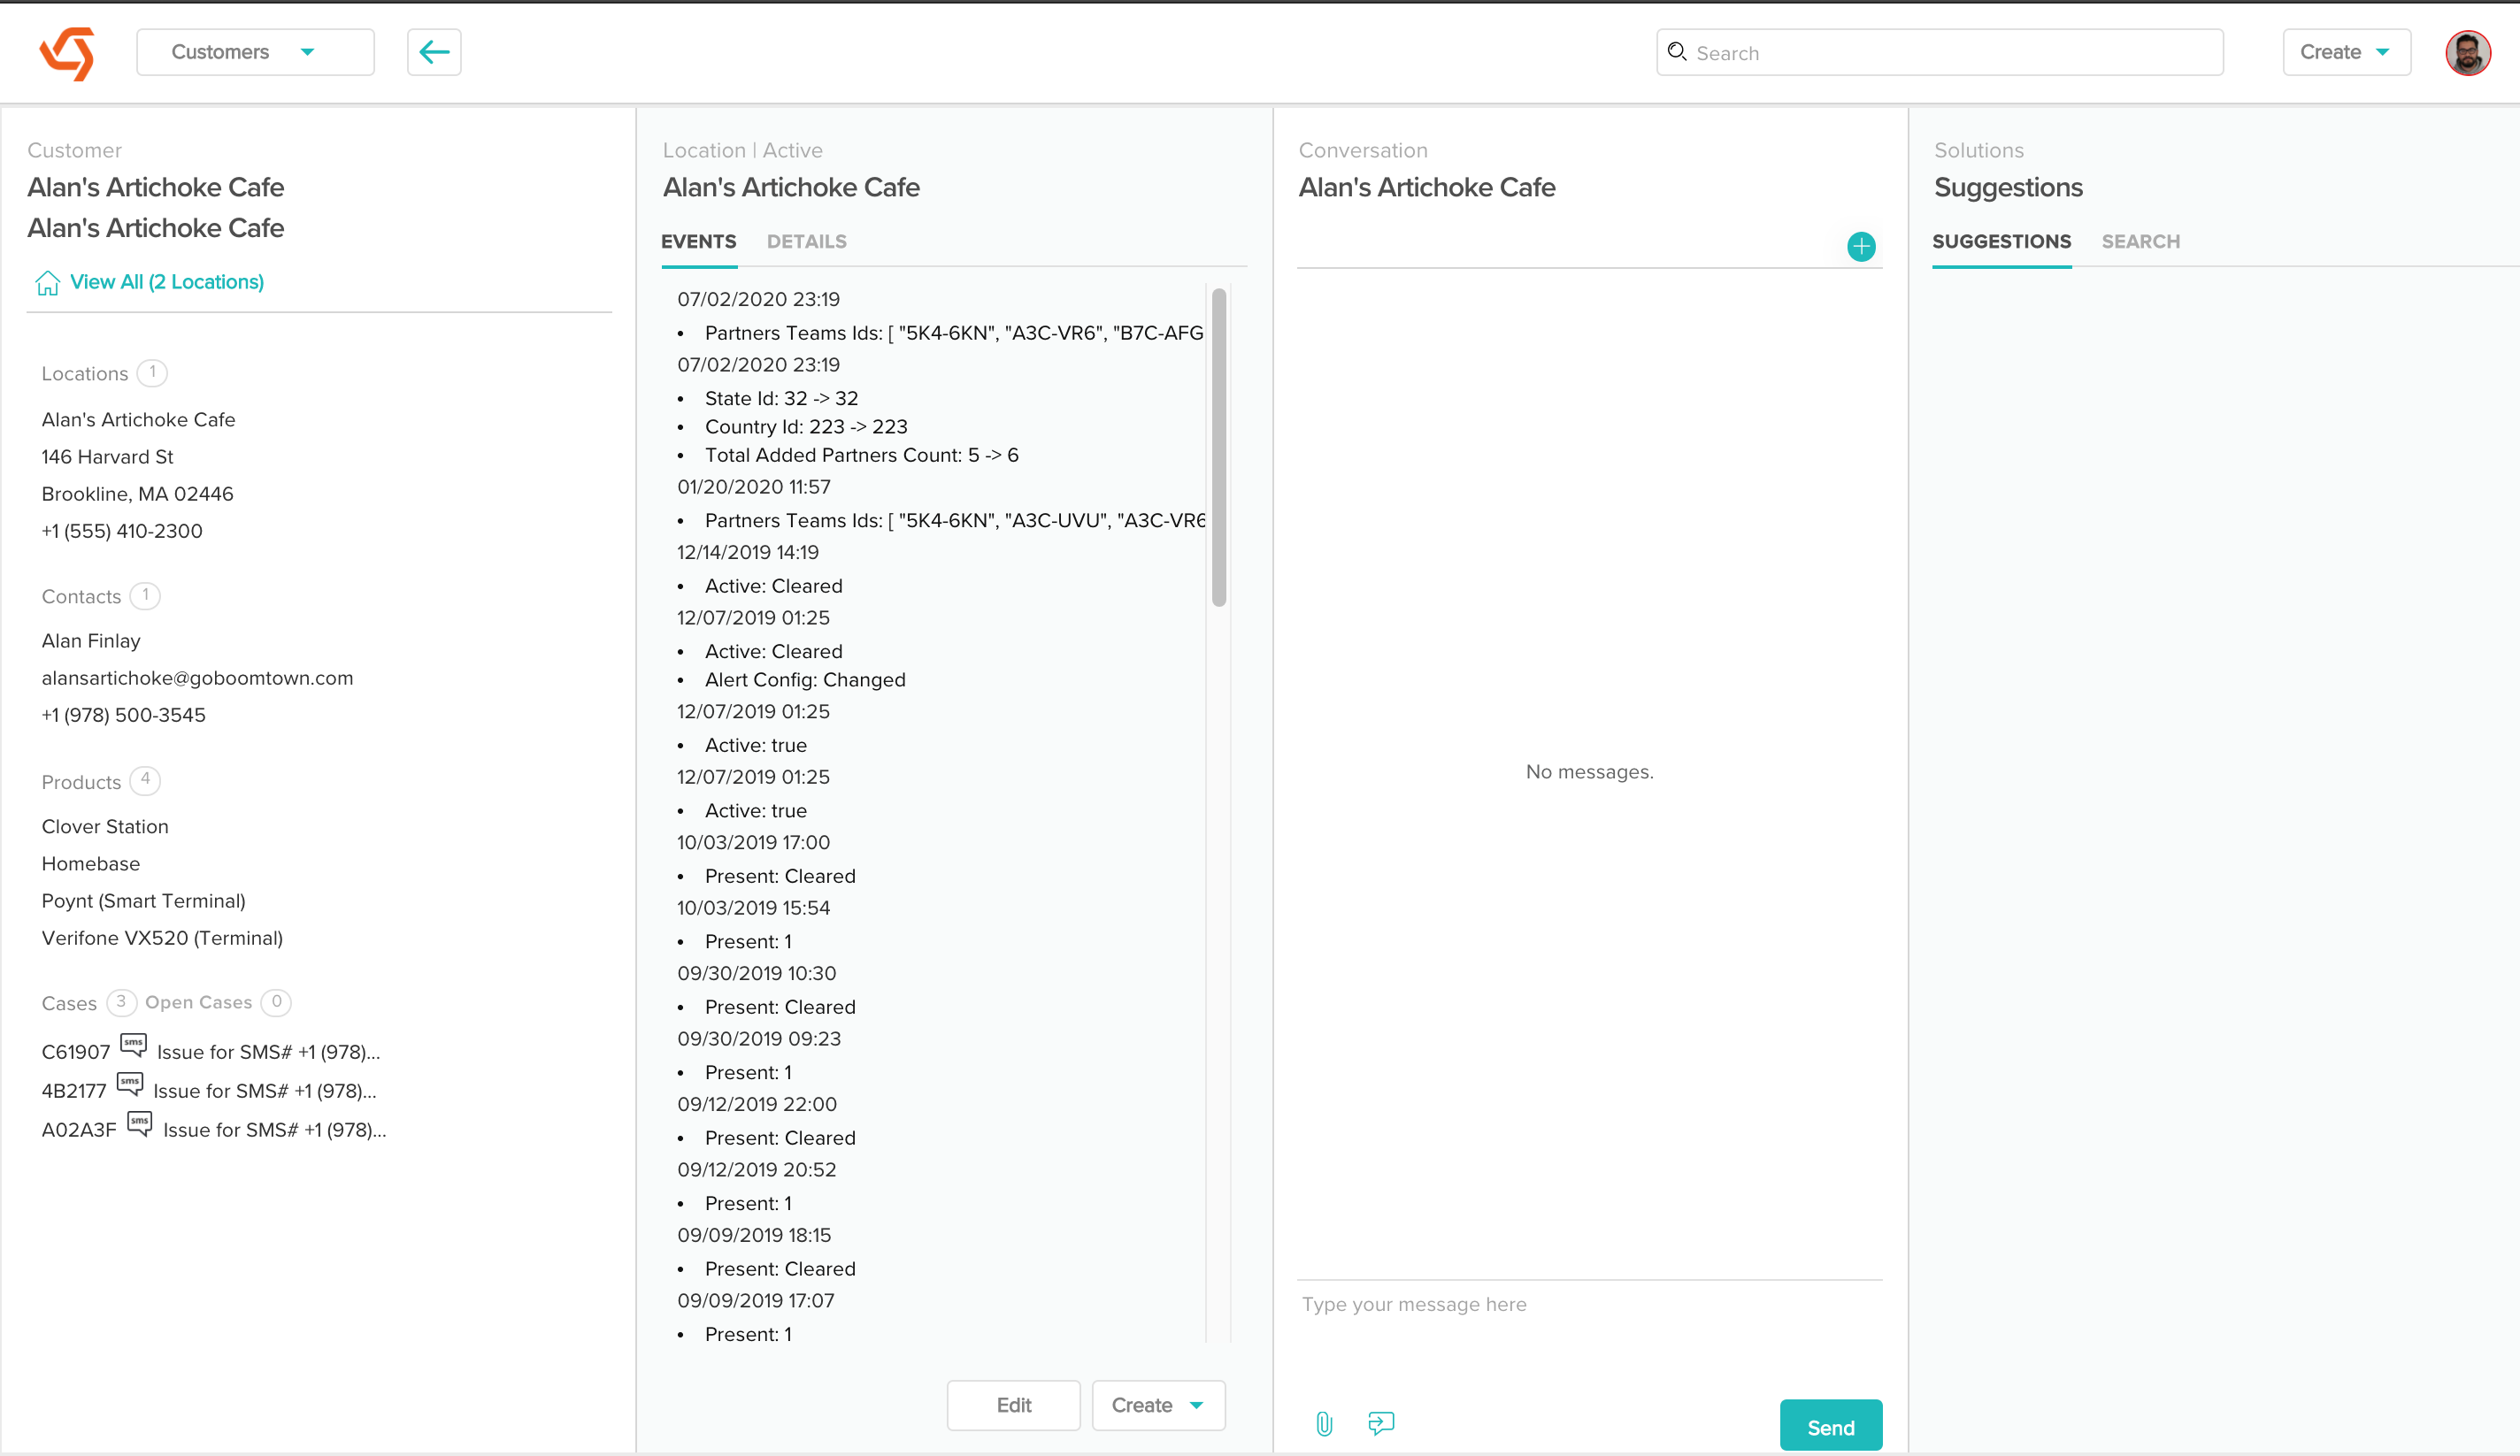Viewport: 2520px width, 1456px height.
Task: Click the SMS icon for case C61907
Action: pos(133,1046)
